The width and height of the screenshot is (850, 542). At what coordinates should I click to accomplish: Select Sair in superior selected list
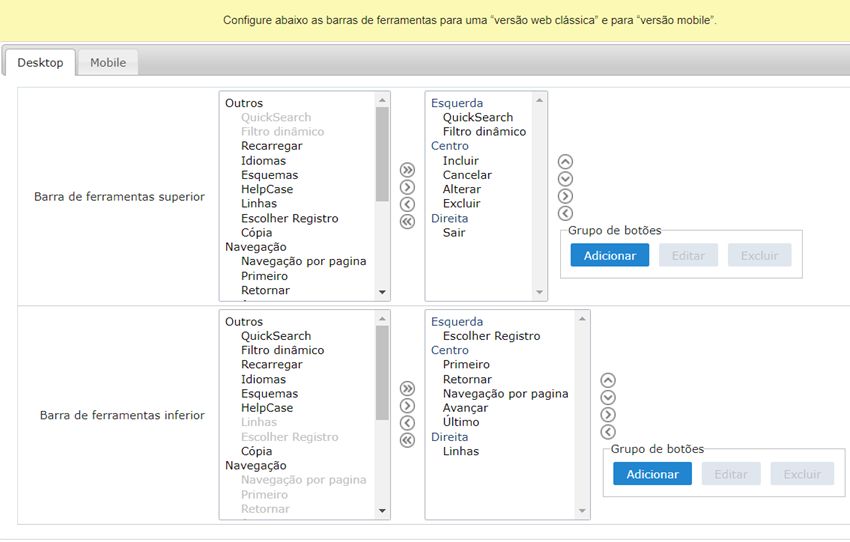(454, 233)
